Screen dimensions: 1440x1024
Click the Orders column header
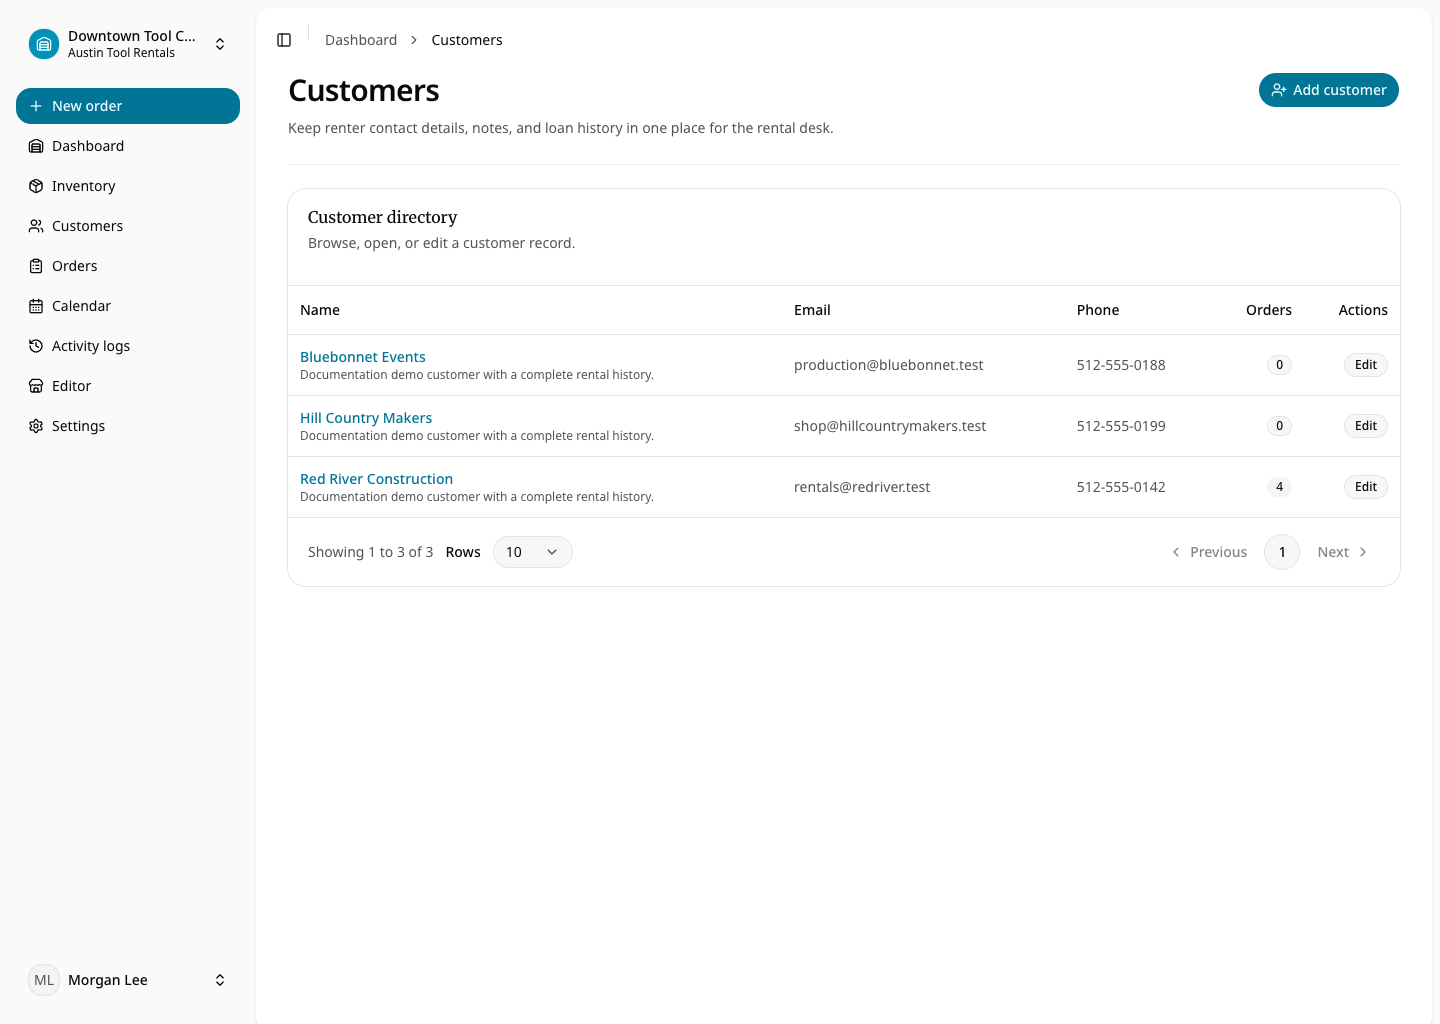pyautogui.click(x=1269, y=310)
